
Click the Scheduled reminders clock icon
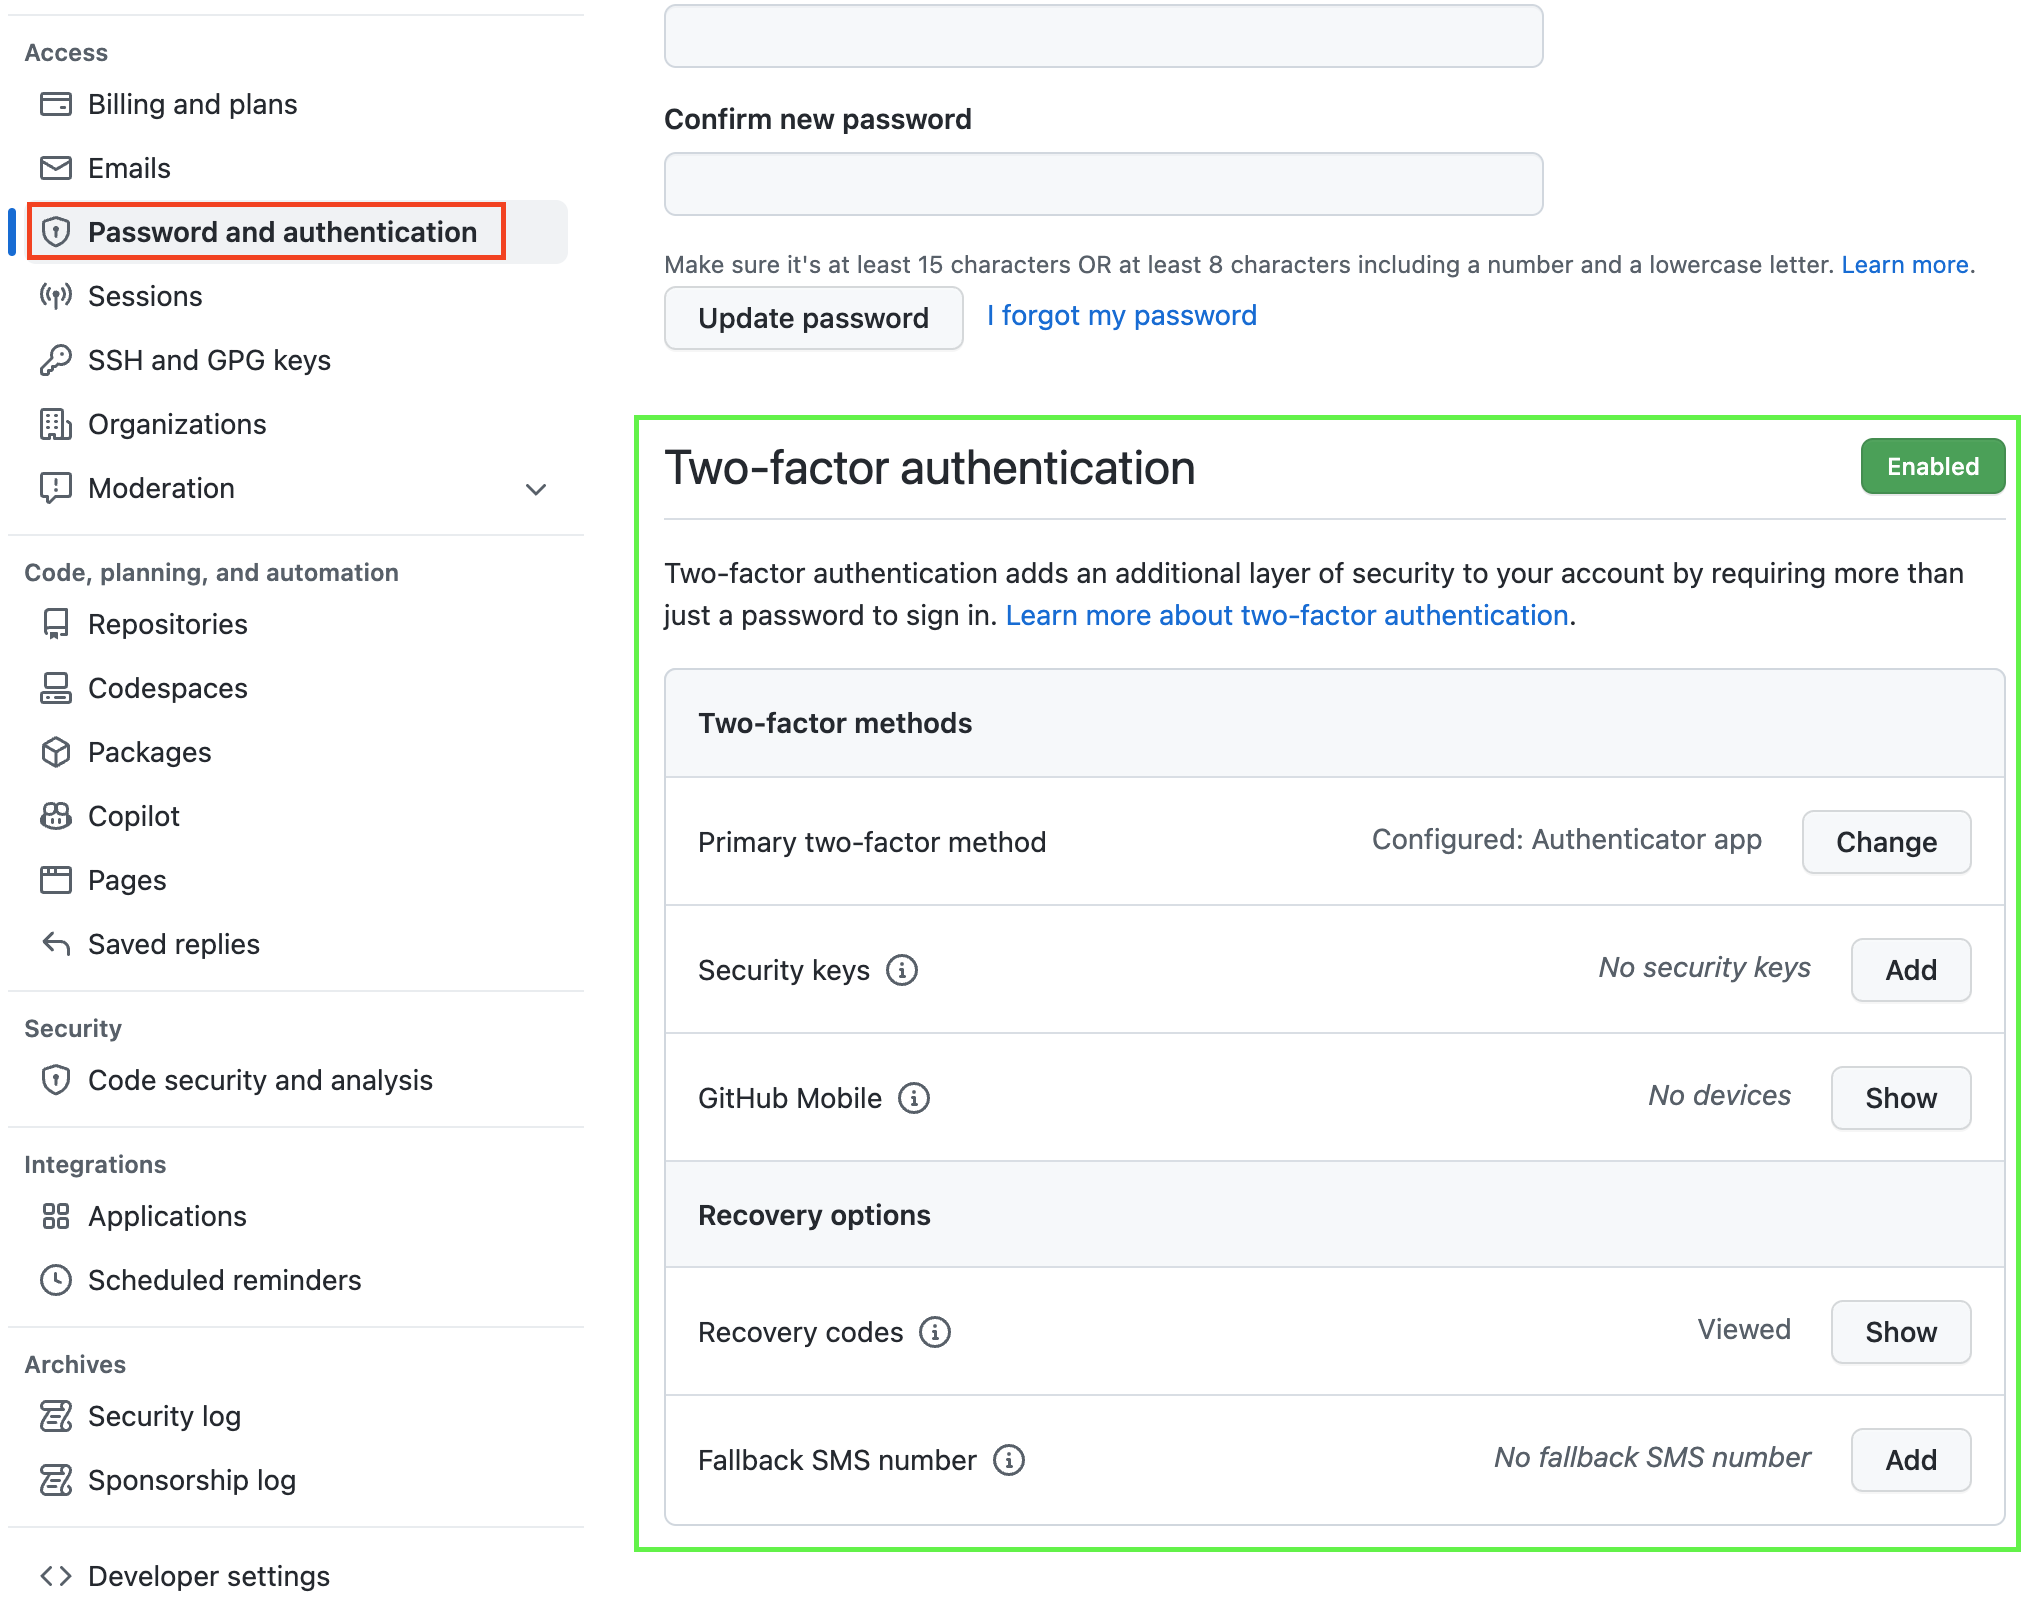(56, 1280)
